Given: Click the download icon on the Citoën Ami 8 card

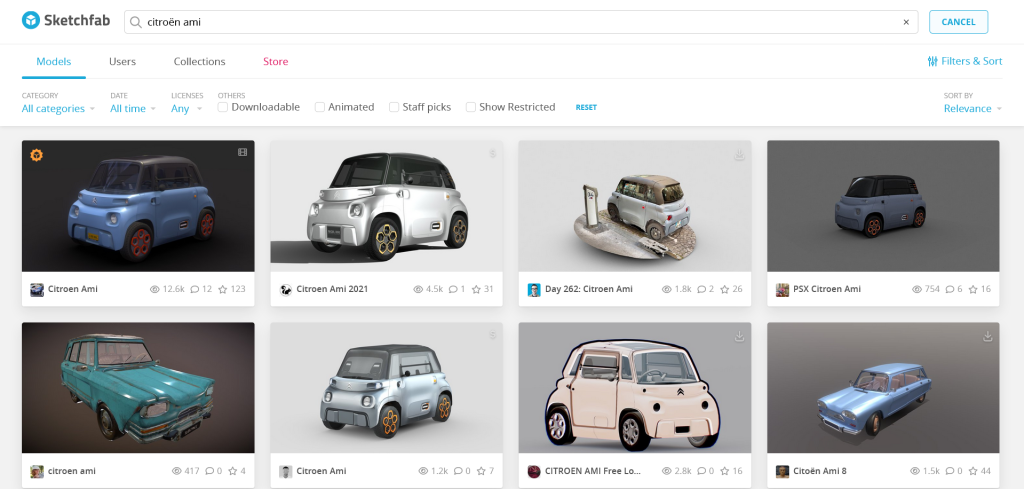Looking at the screenshot, I should pos(987,336).
